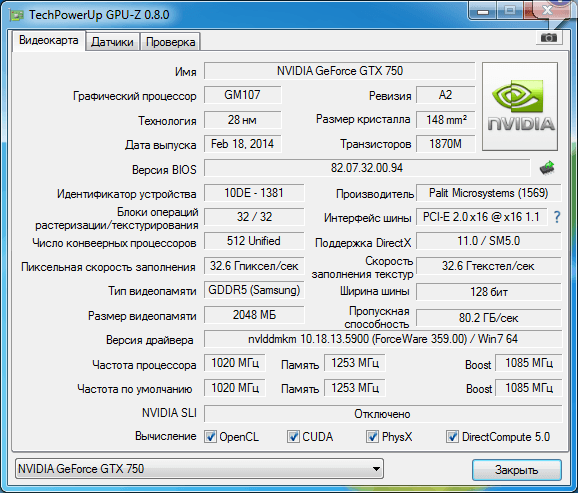Click the GPU-Z title bar icon

click(x=16, y=15)
